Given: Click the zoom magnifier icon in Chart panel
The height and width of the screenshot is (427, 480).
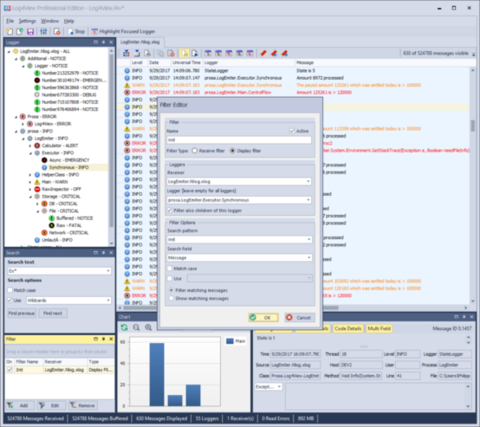Looking at the screenshot, I should click(x=136, y=327).
